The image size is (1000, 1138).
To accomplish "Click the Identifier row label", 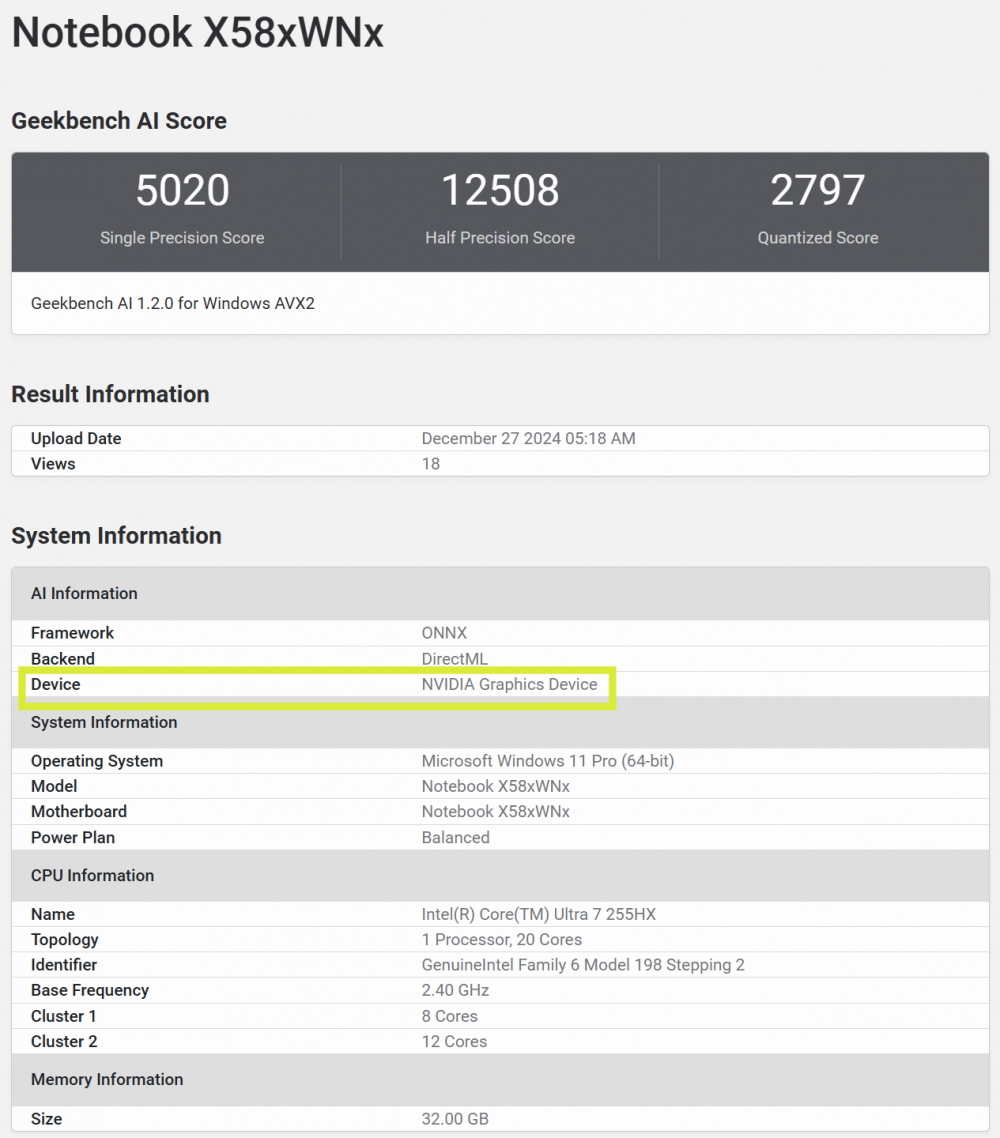I will (x=64, y=965).
